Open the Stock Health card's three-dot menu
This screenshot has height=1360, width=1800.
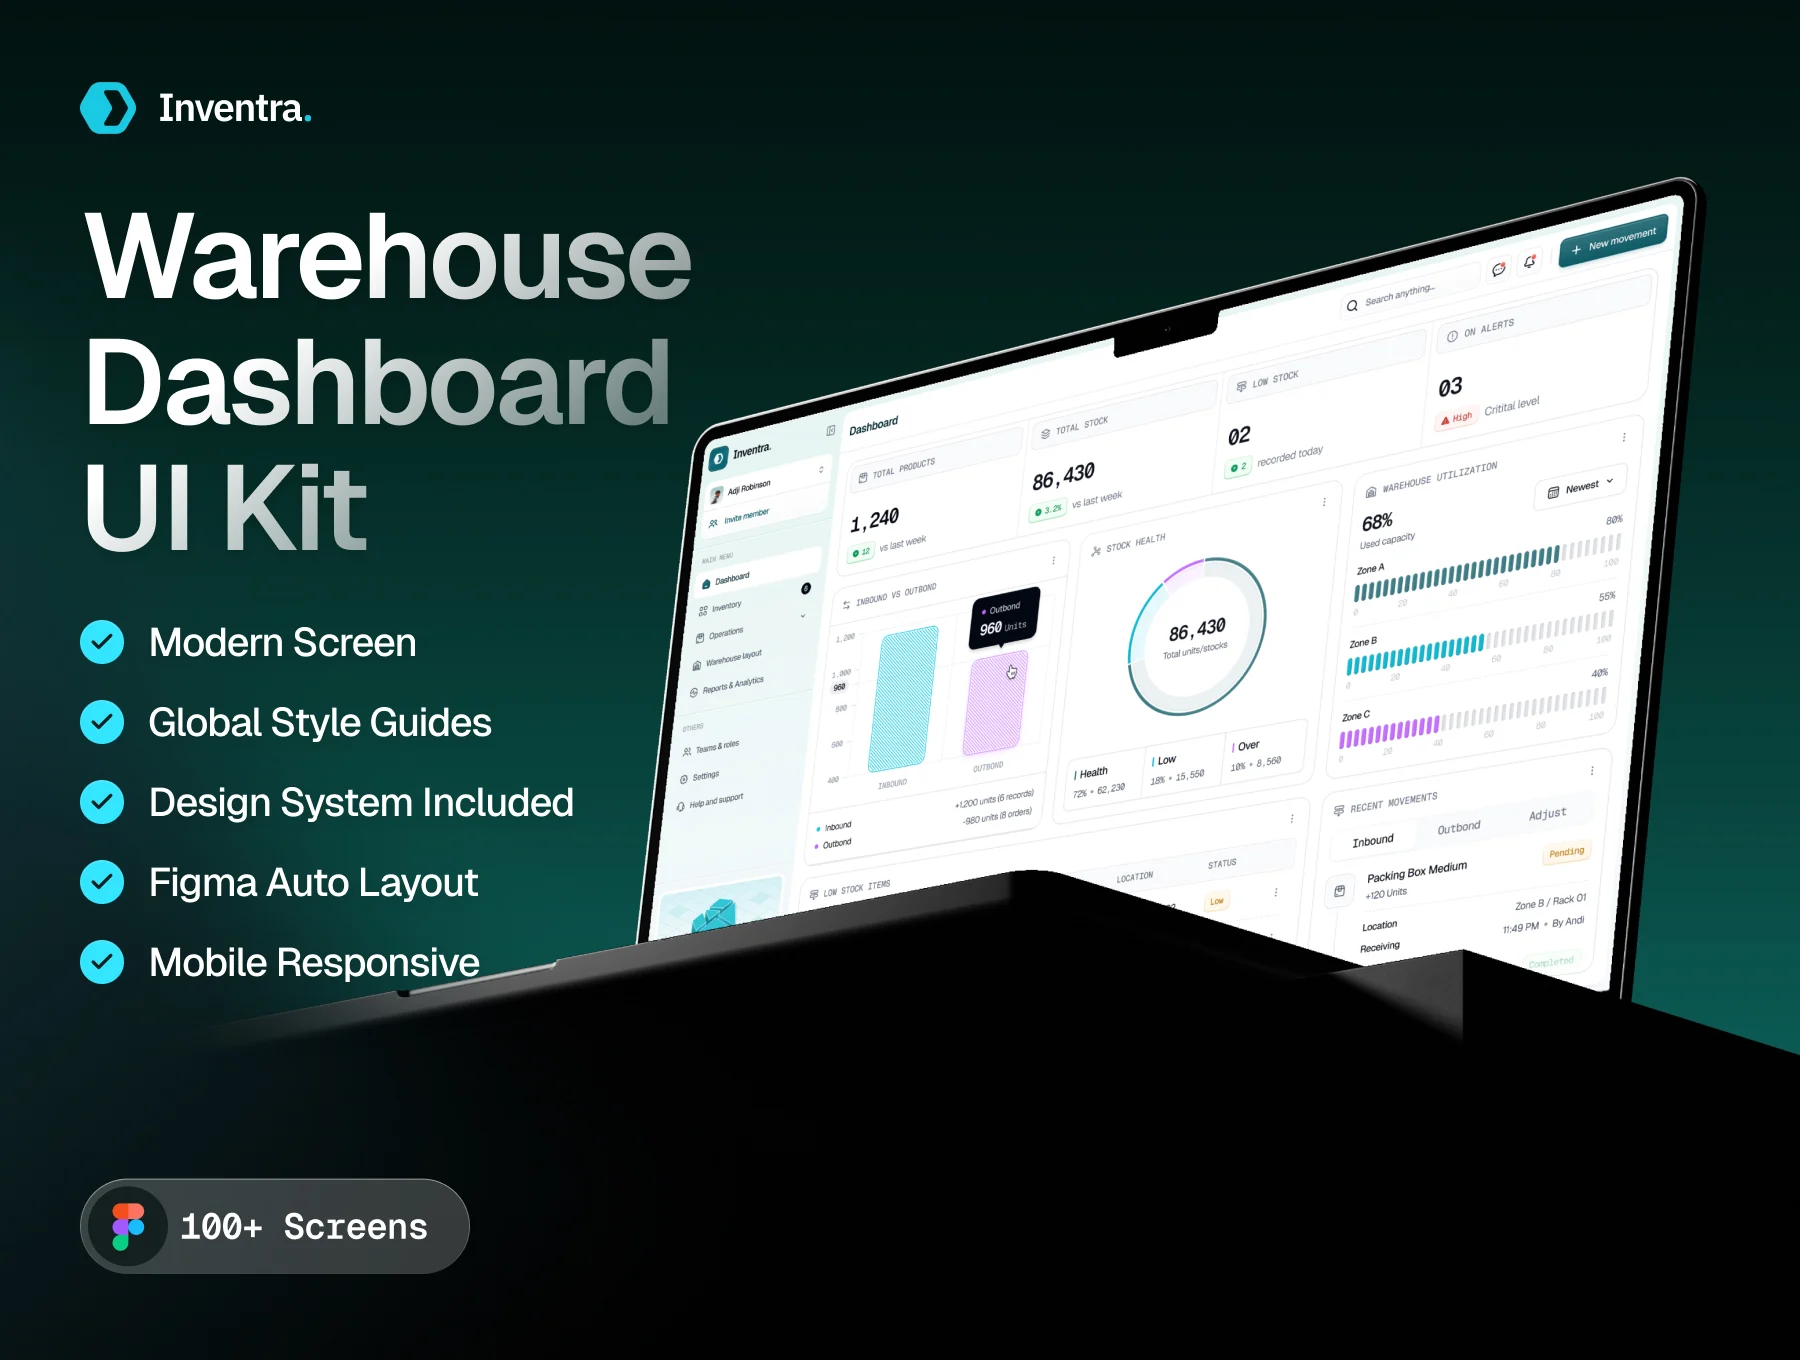tap(1324, 502)
